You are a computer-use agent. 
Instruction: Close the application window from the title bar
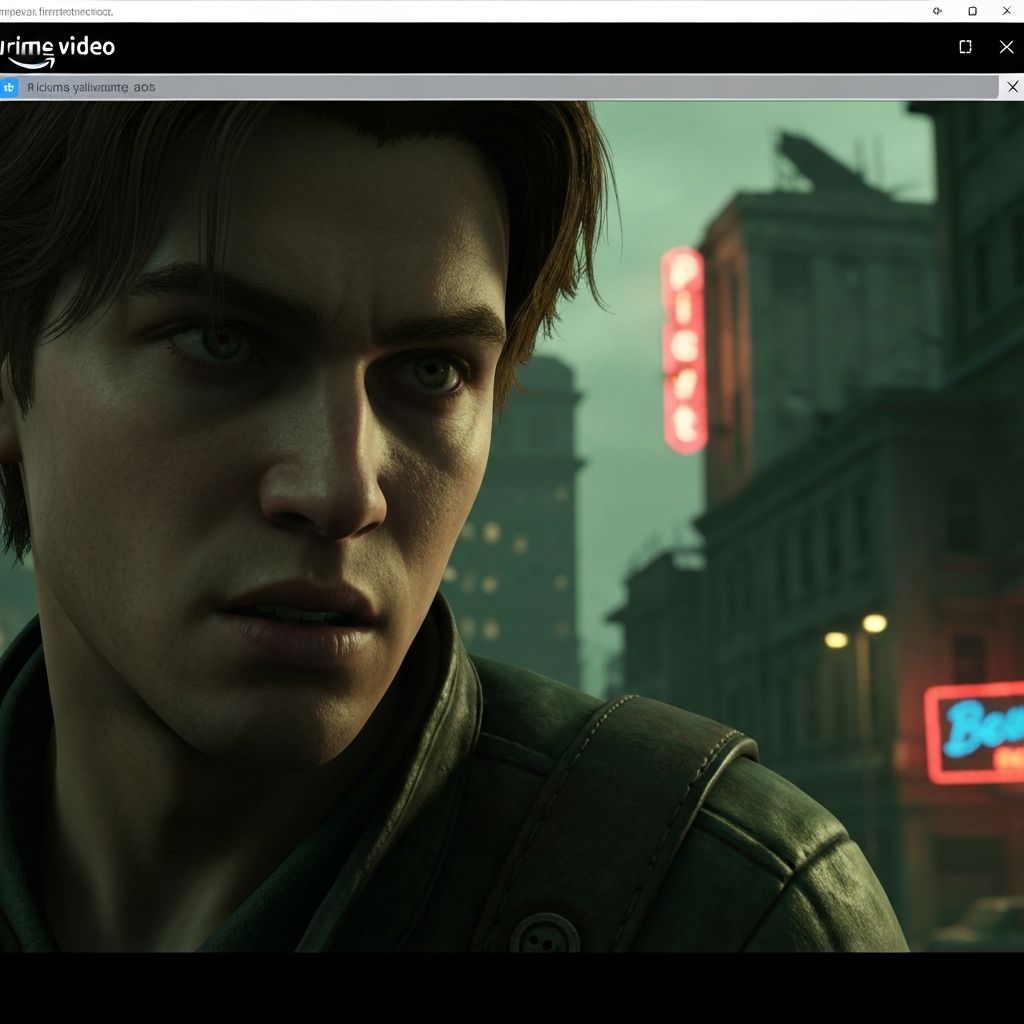point(1006,11)
